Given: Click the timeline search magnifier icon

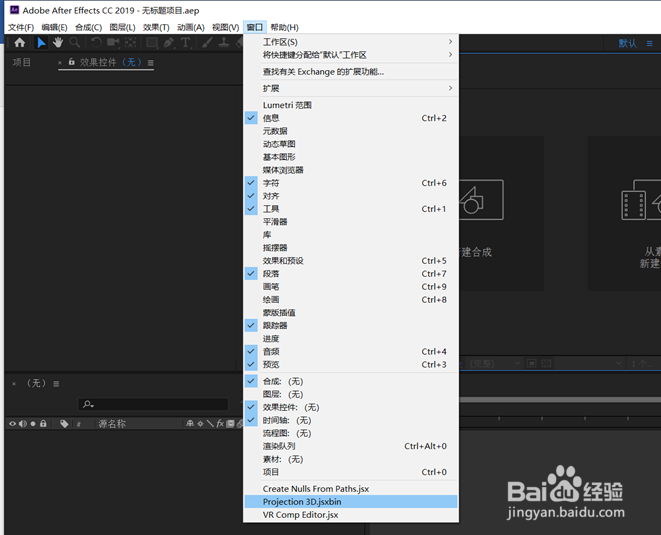Looking at the screenshot, I should point(88,404).
